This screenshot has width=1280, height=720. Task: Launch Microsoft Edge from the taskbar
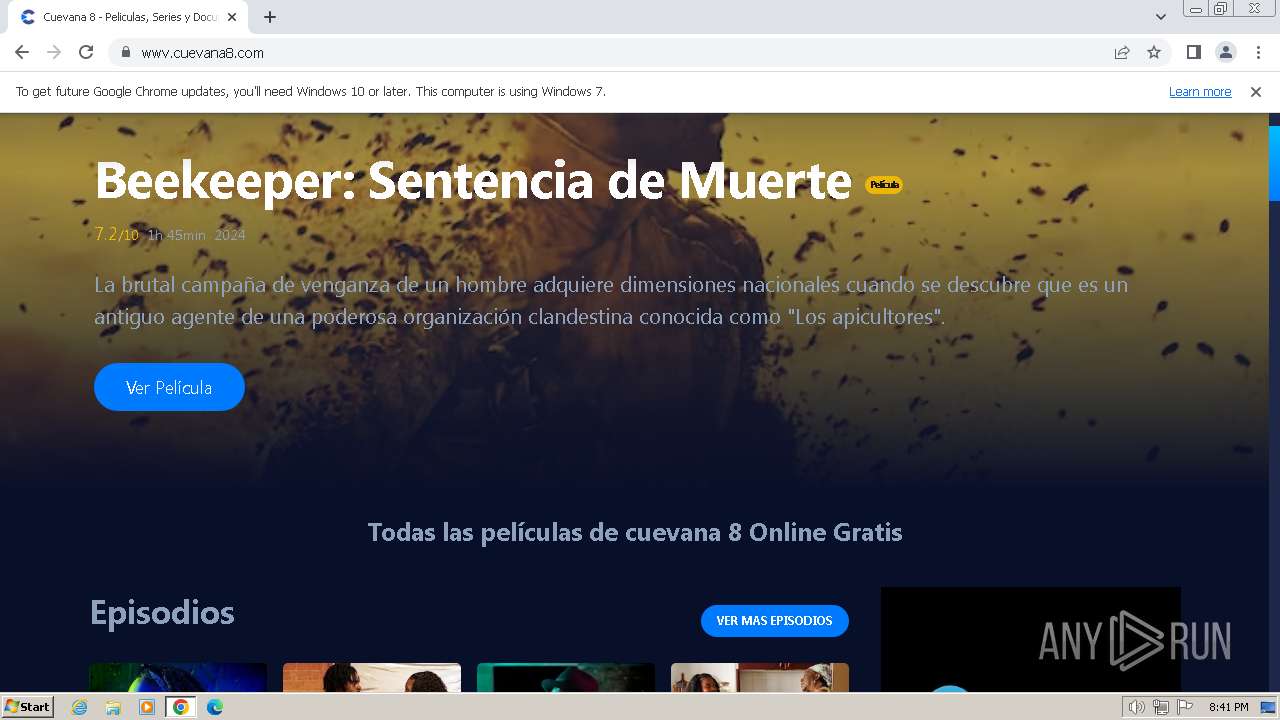[x=215, y=707]
